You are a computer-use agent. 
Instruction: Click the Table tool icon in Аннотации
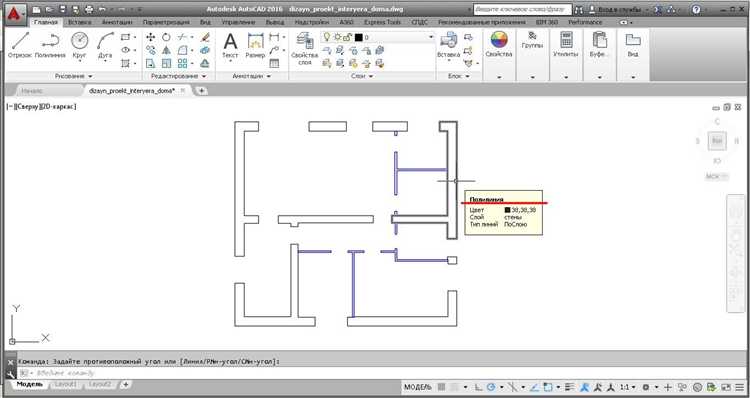[274, 63]
